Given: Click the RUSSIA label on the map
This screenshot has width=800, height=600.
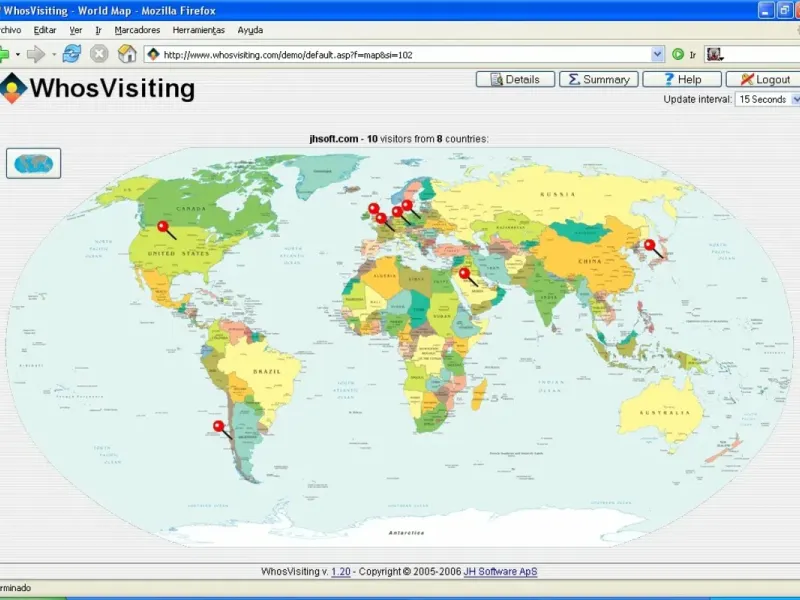Looking at the screenshot, I should click(x=558, y=194).
